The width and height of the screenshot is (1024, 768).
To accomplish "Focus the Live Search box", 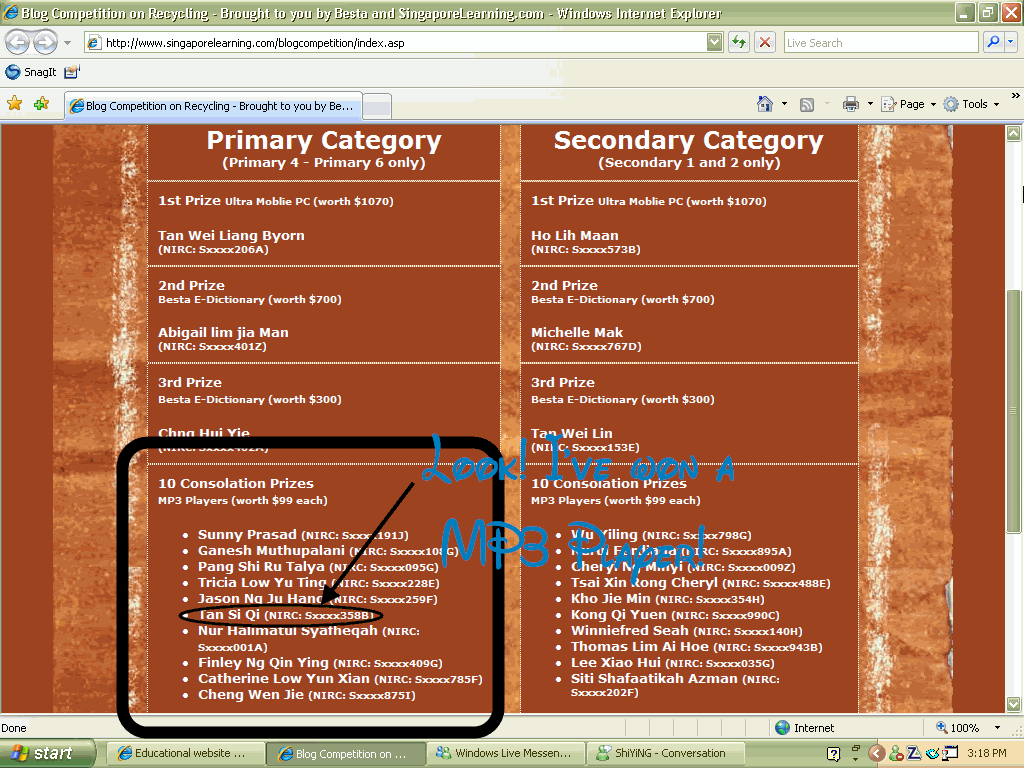I will click(x=880, y=43).
